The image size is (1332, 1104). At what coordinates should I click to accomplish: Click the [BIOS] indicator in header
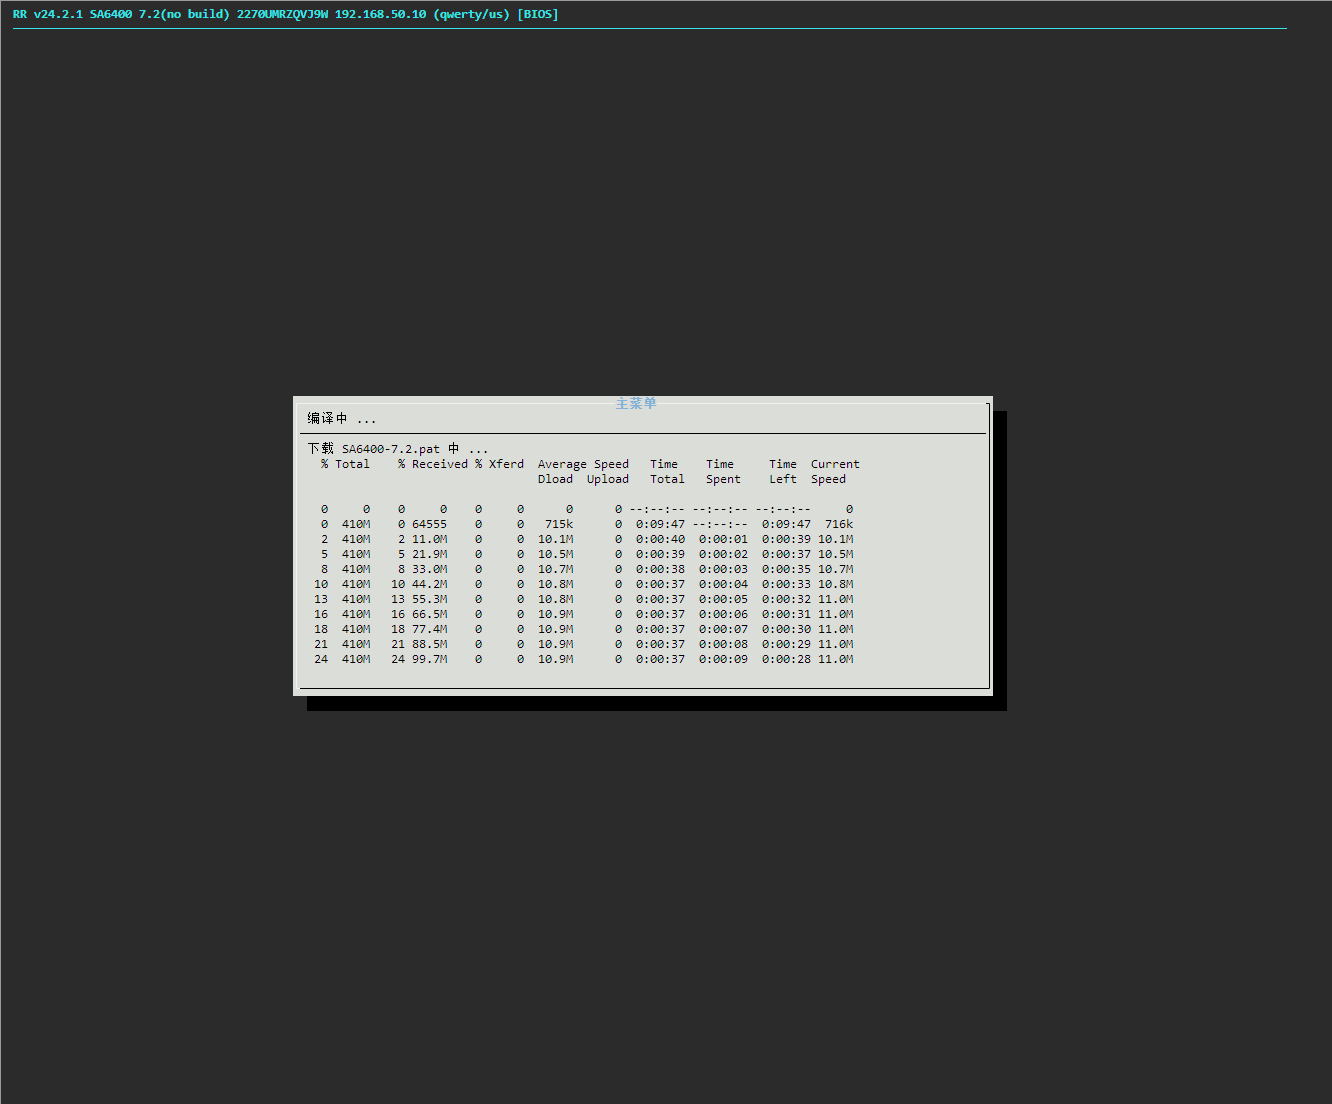[x=538, y=14]
